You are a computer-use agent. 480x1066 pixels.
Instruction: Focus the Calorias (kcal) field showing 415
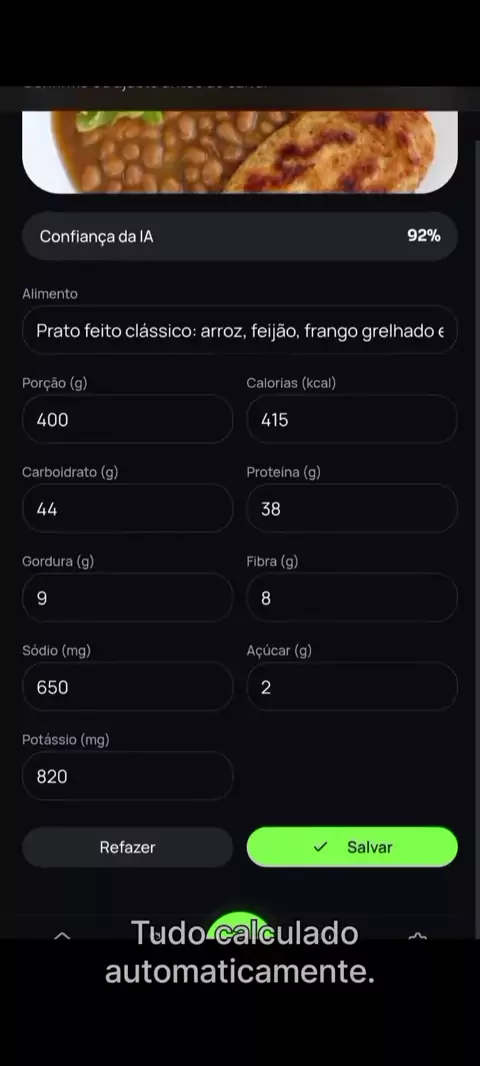point(352,419)
